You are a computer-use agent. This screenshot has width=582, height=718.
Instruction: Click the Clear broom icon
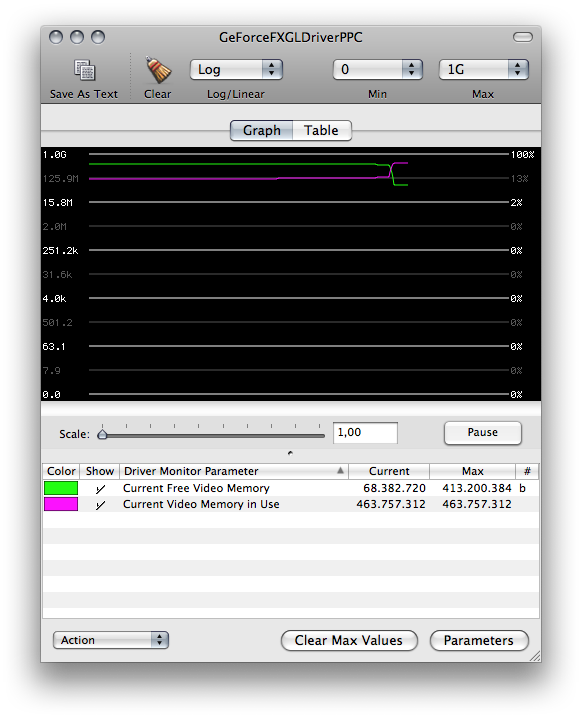[x=158, y=70]
